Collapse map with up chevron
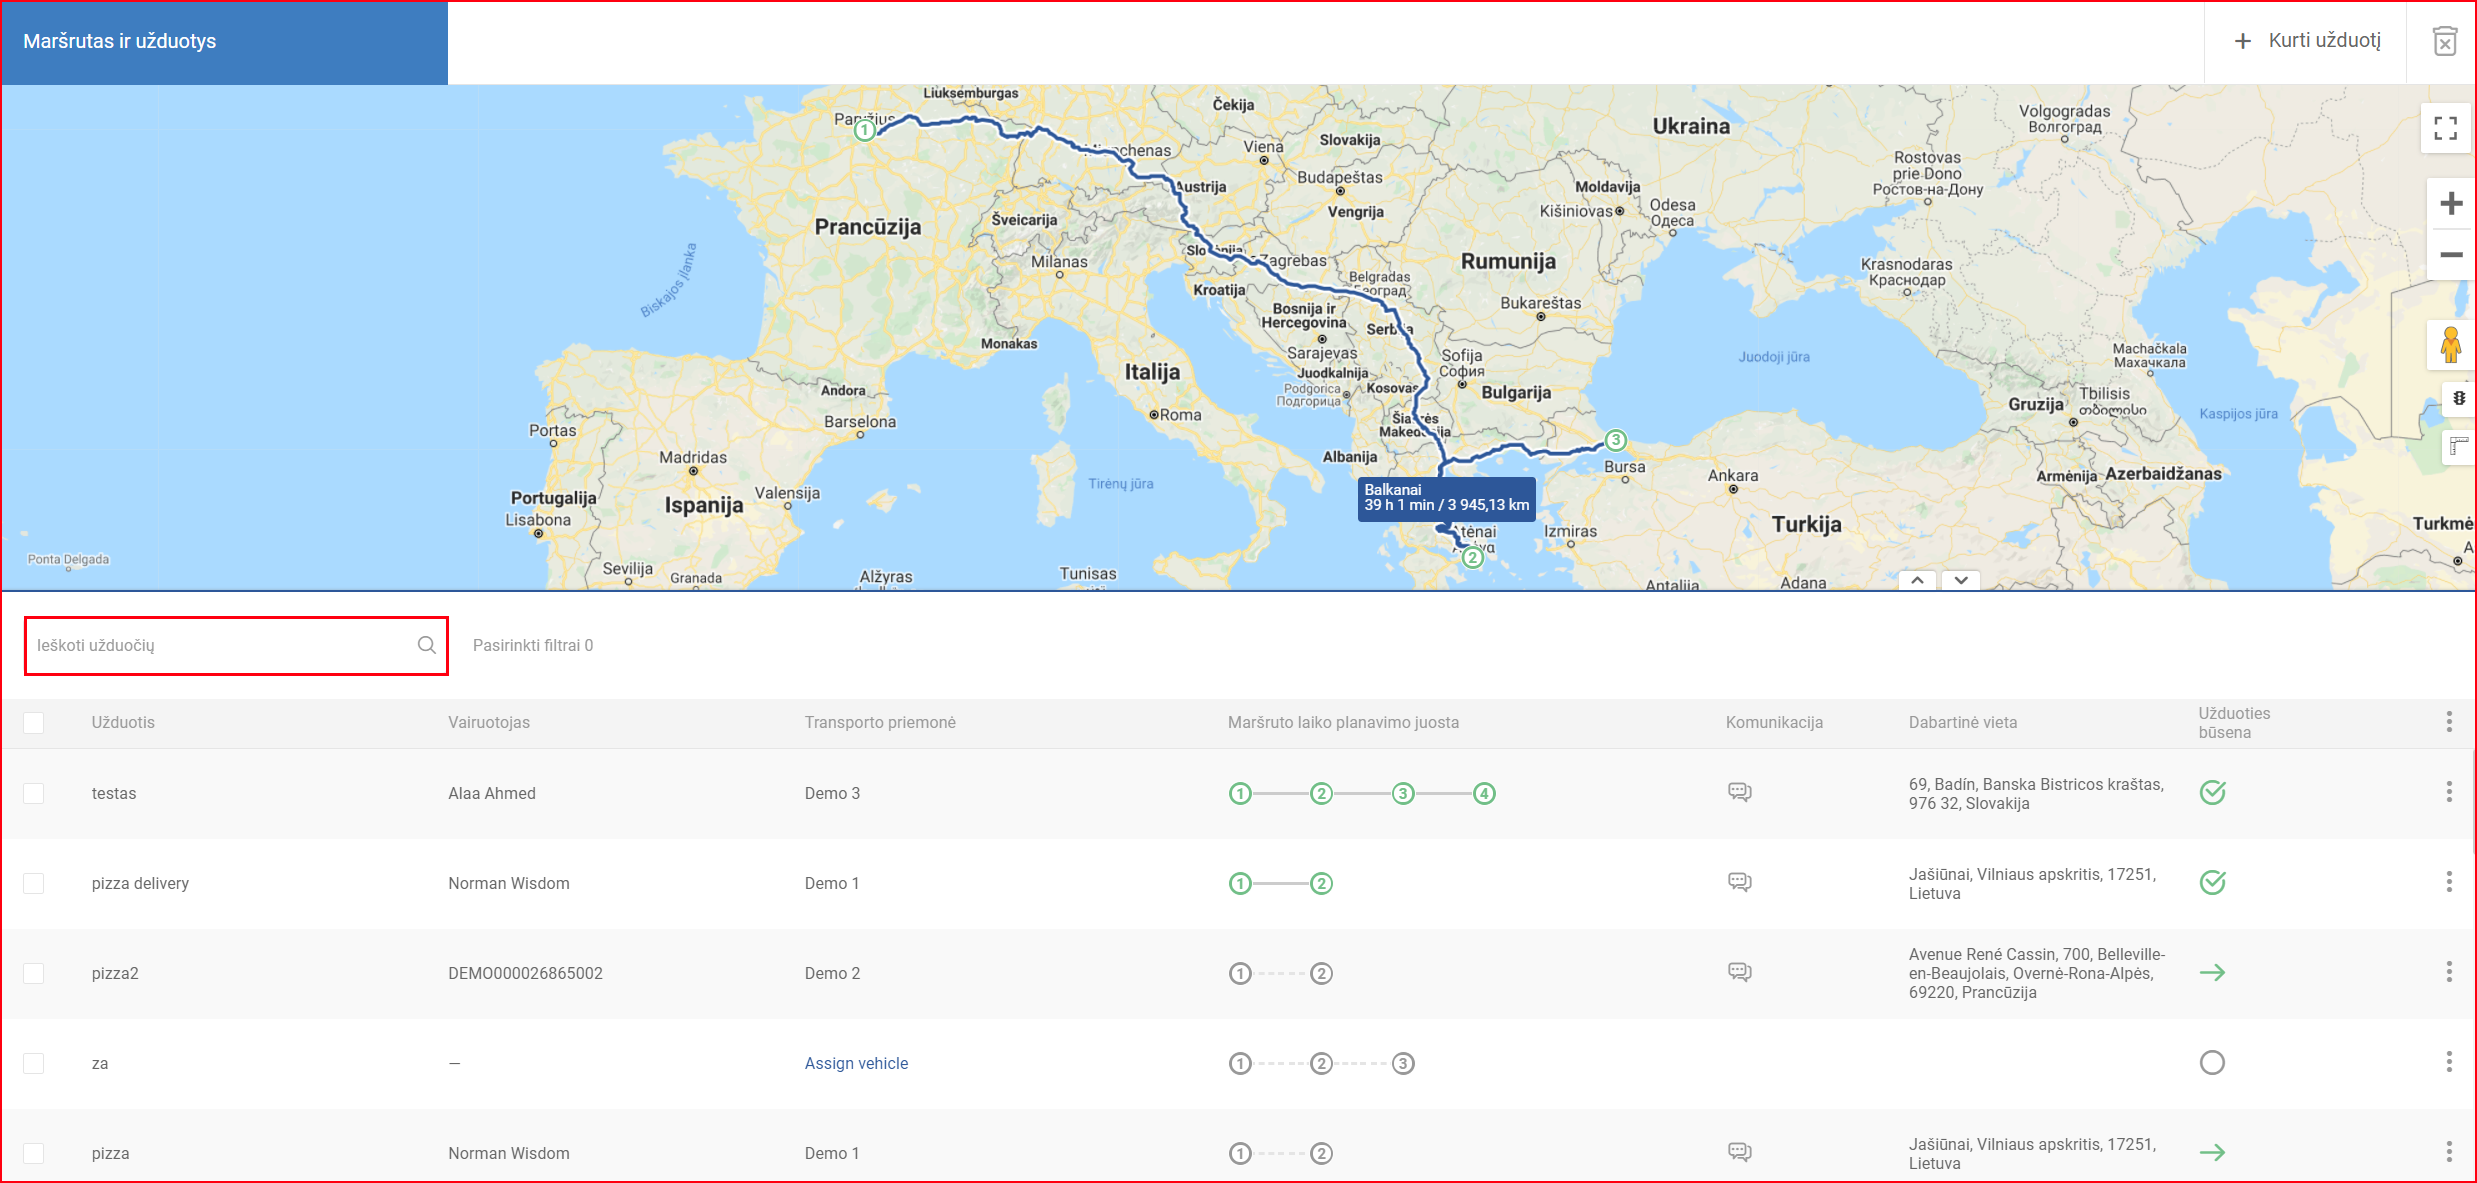The height and width of the screenshot is (1183, 2477). [1917, 580]
